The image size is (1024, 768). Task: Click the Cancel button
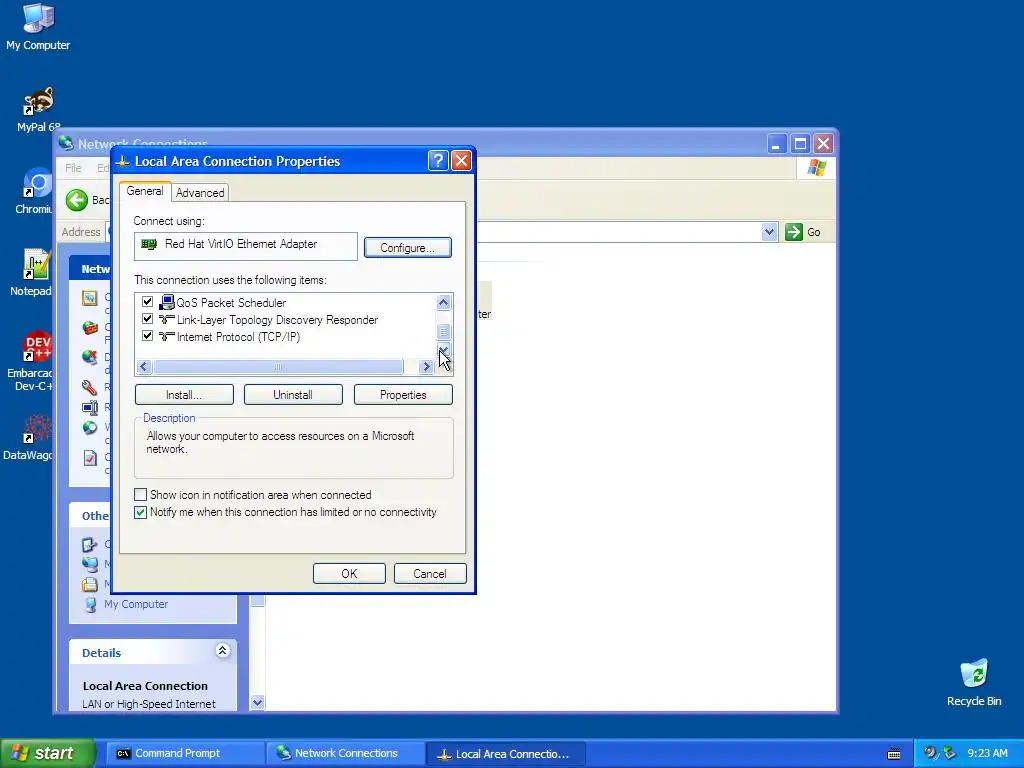430,573
